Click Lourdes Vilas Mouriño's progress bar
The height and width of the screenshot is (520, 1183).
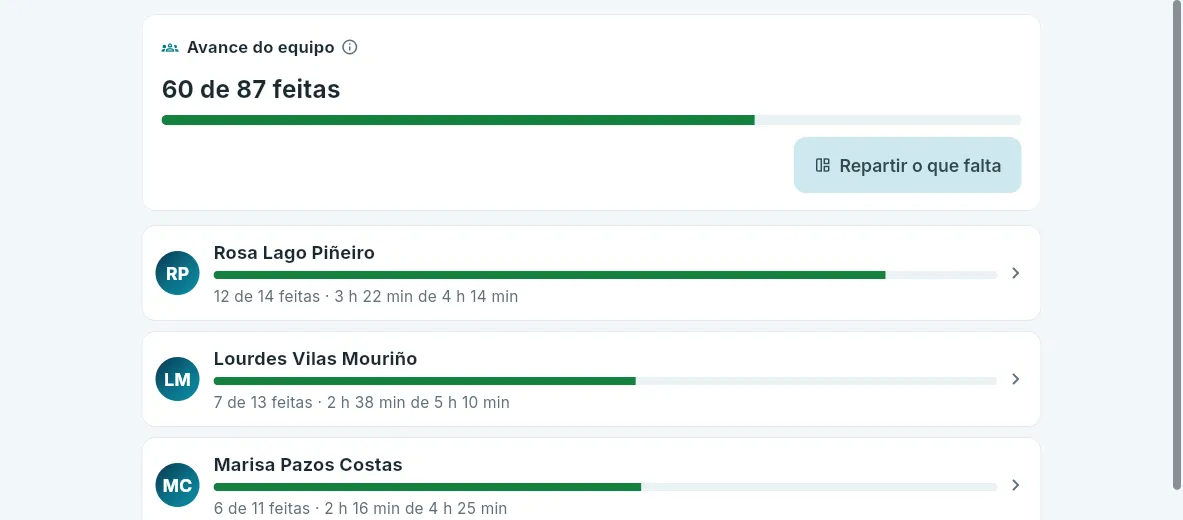[x=605, y=380]
